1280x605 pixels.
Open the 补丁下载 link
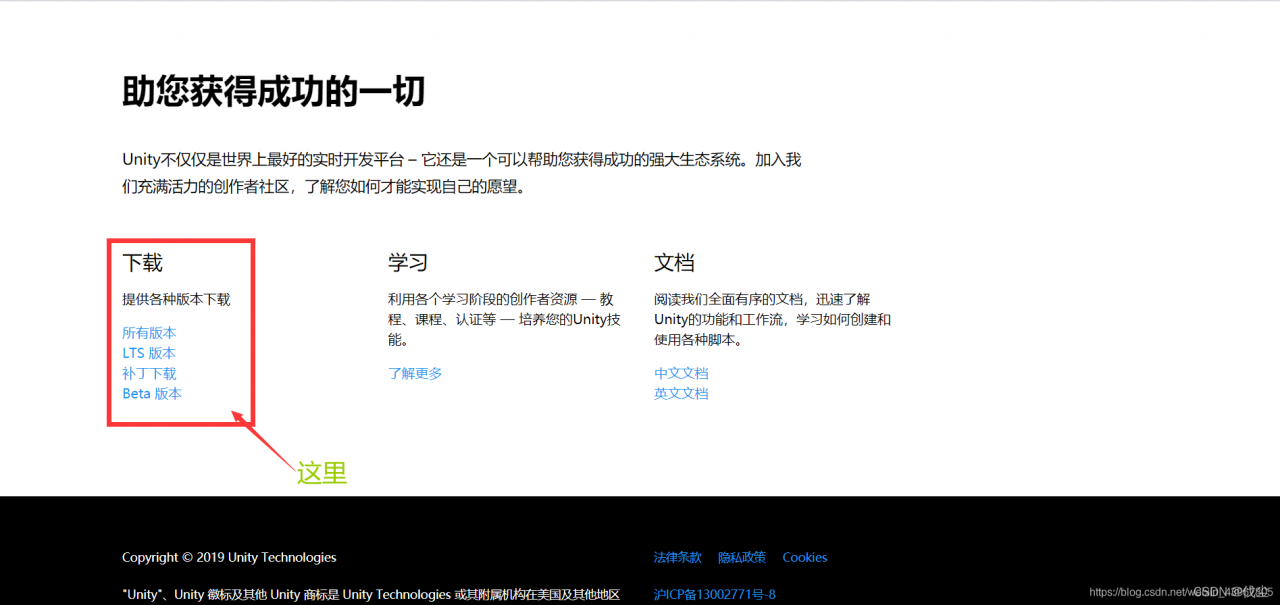148,373
